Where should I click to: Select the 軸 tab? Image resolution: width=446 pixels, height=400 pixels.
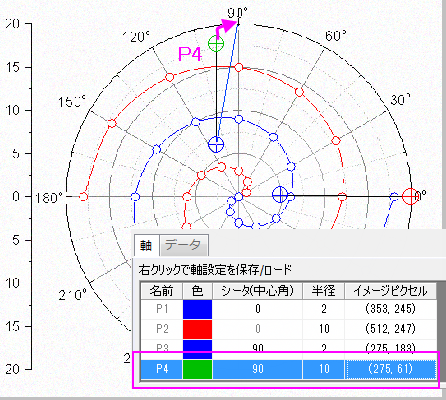click(x=146, y=245)
